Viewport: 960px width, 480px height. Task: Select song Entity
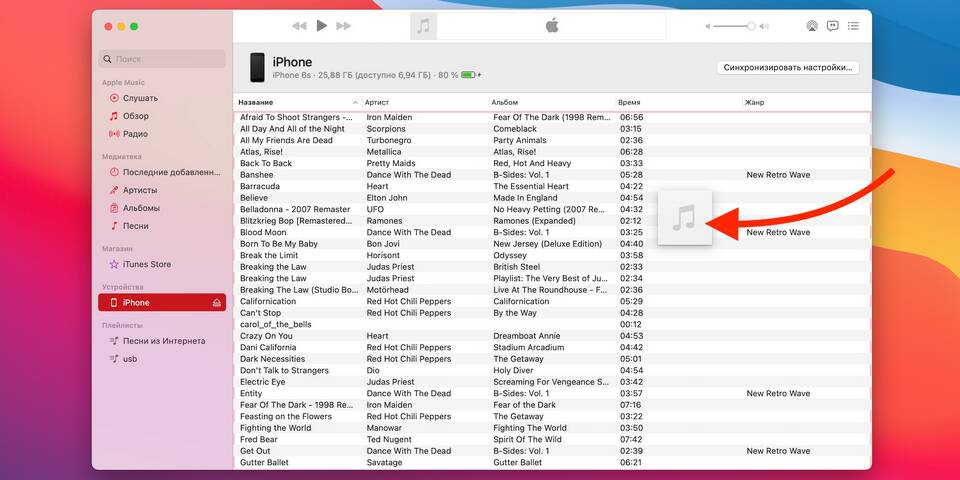pyautogui.click(x=250, y=394)
